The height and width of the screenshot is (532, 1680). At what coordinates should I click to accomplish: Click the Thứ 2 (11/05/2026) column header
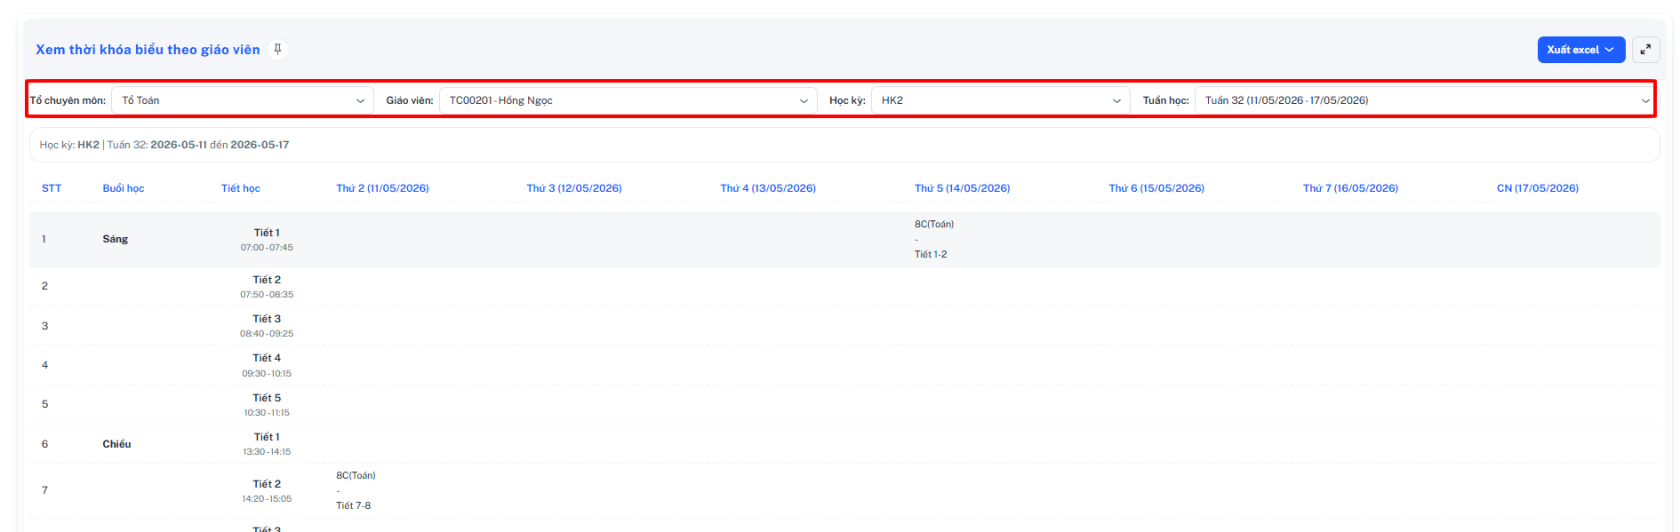383,188
